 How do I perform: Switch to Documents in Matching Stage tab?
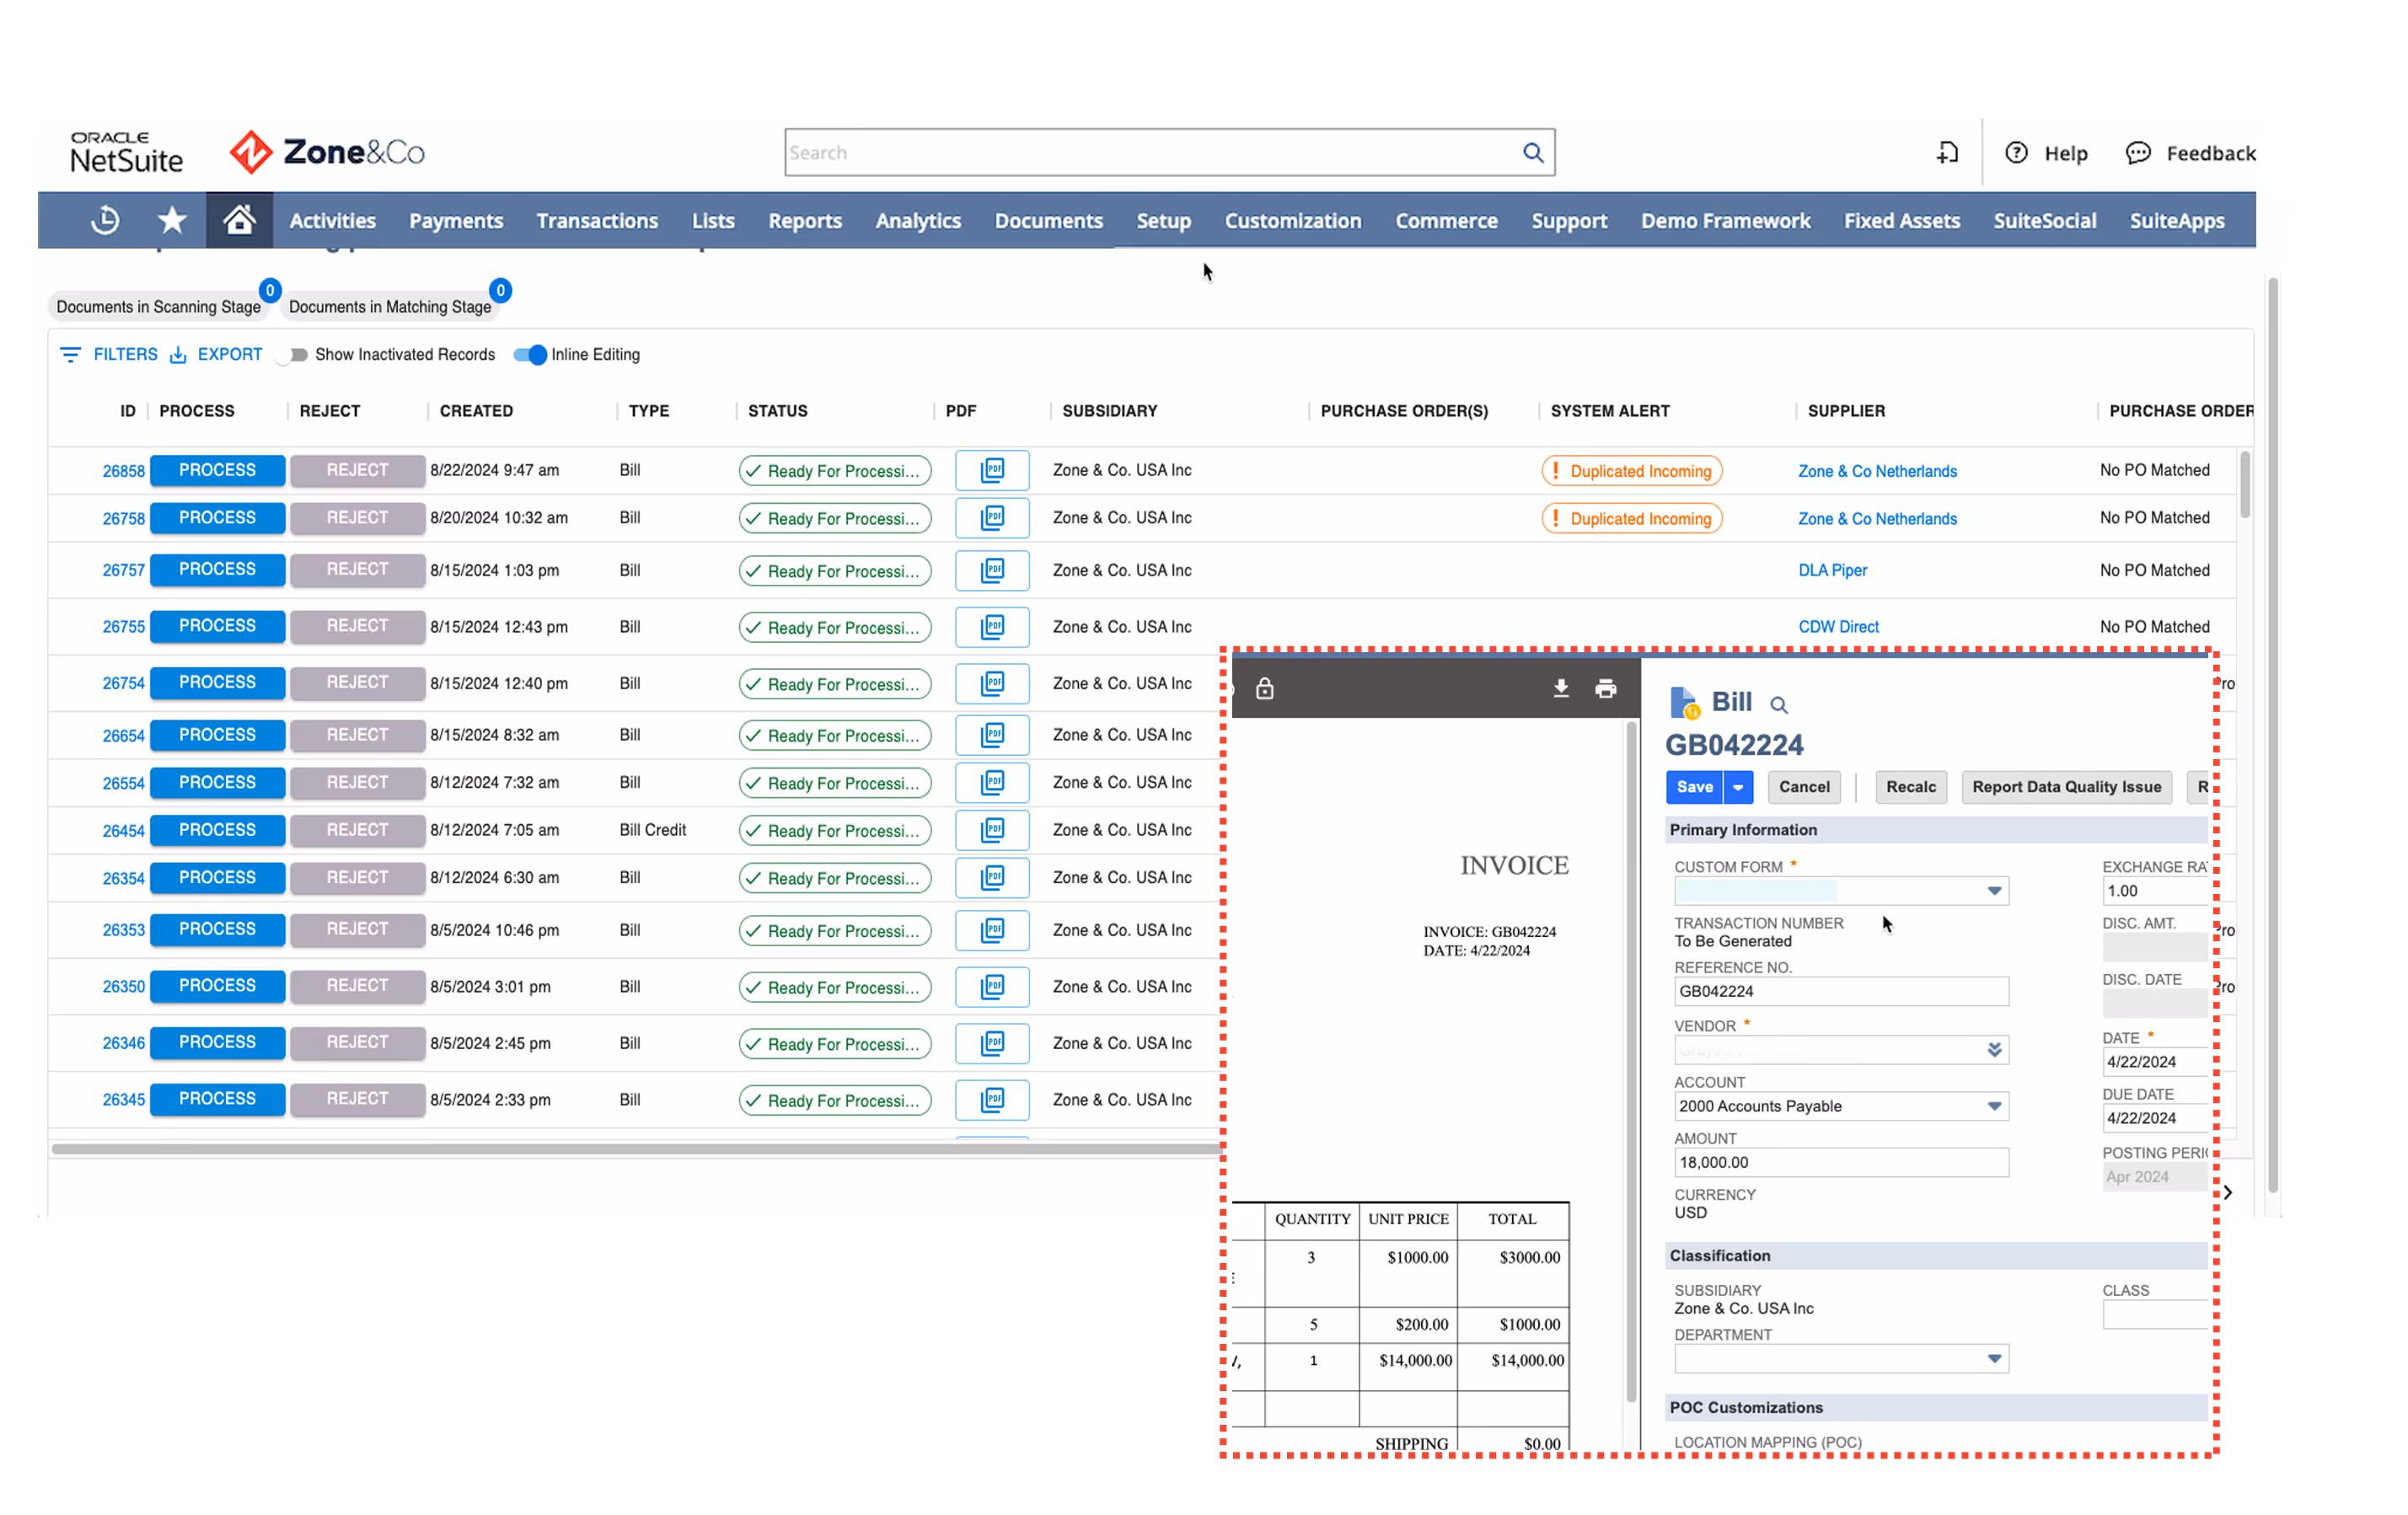point(390,306)
